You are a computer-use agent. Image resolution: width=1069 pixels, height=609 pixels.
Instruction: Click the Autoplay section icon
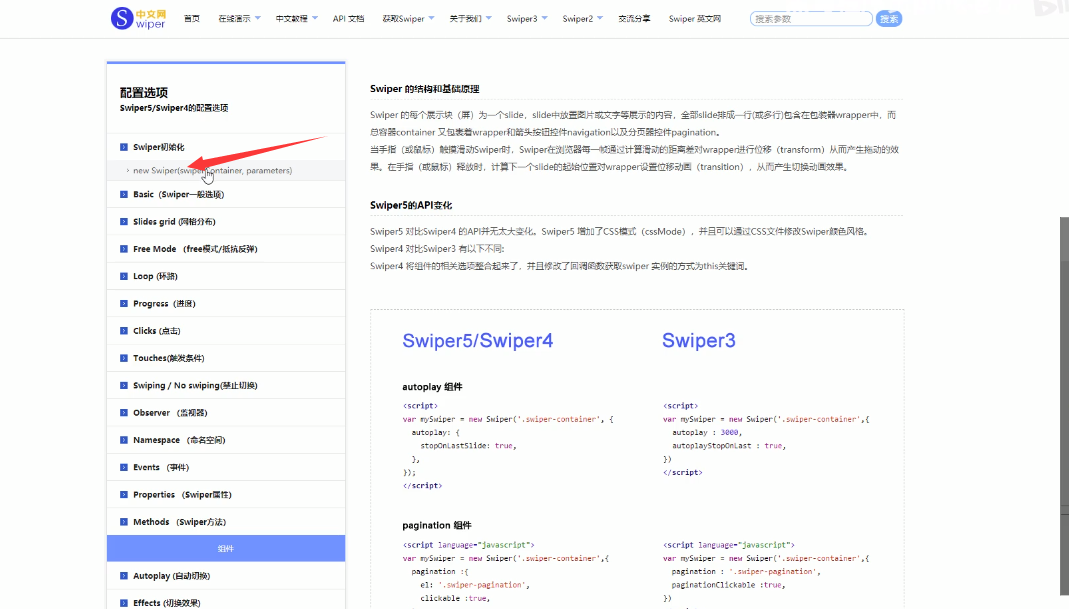point(123,576)
